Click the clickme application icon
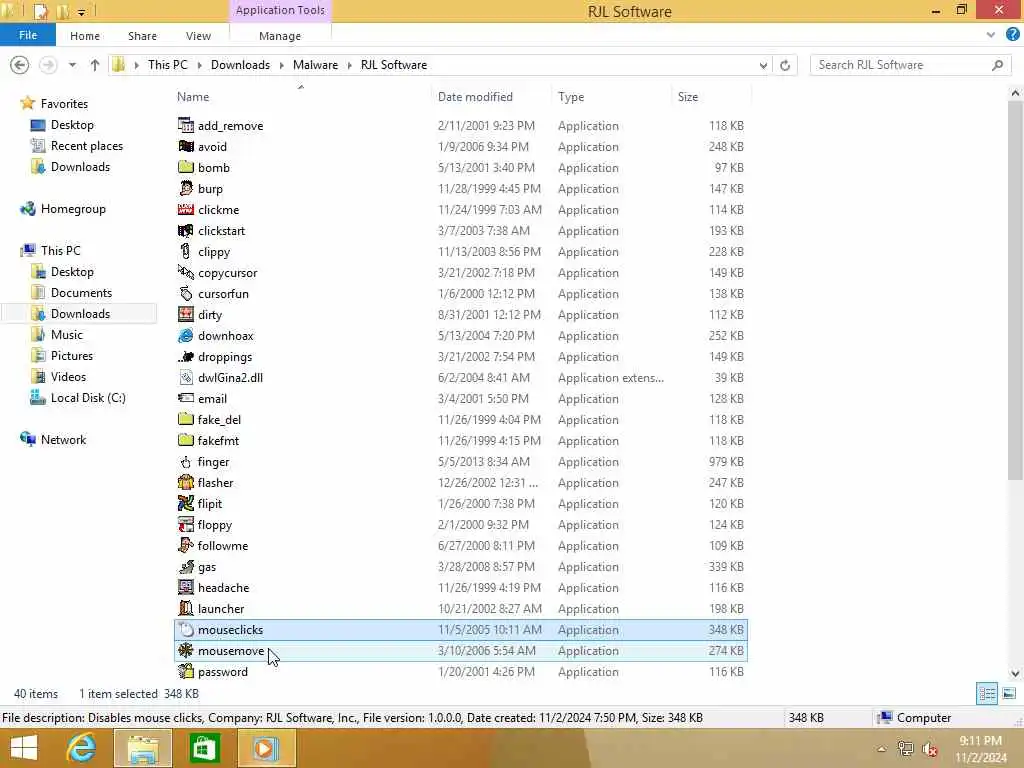Viewport: 1024px width, 768px height. coord(185,210)
